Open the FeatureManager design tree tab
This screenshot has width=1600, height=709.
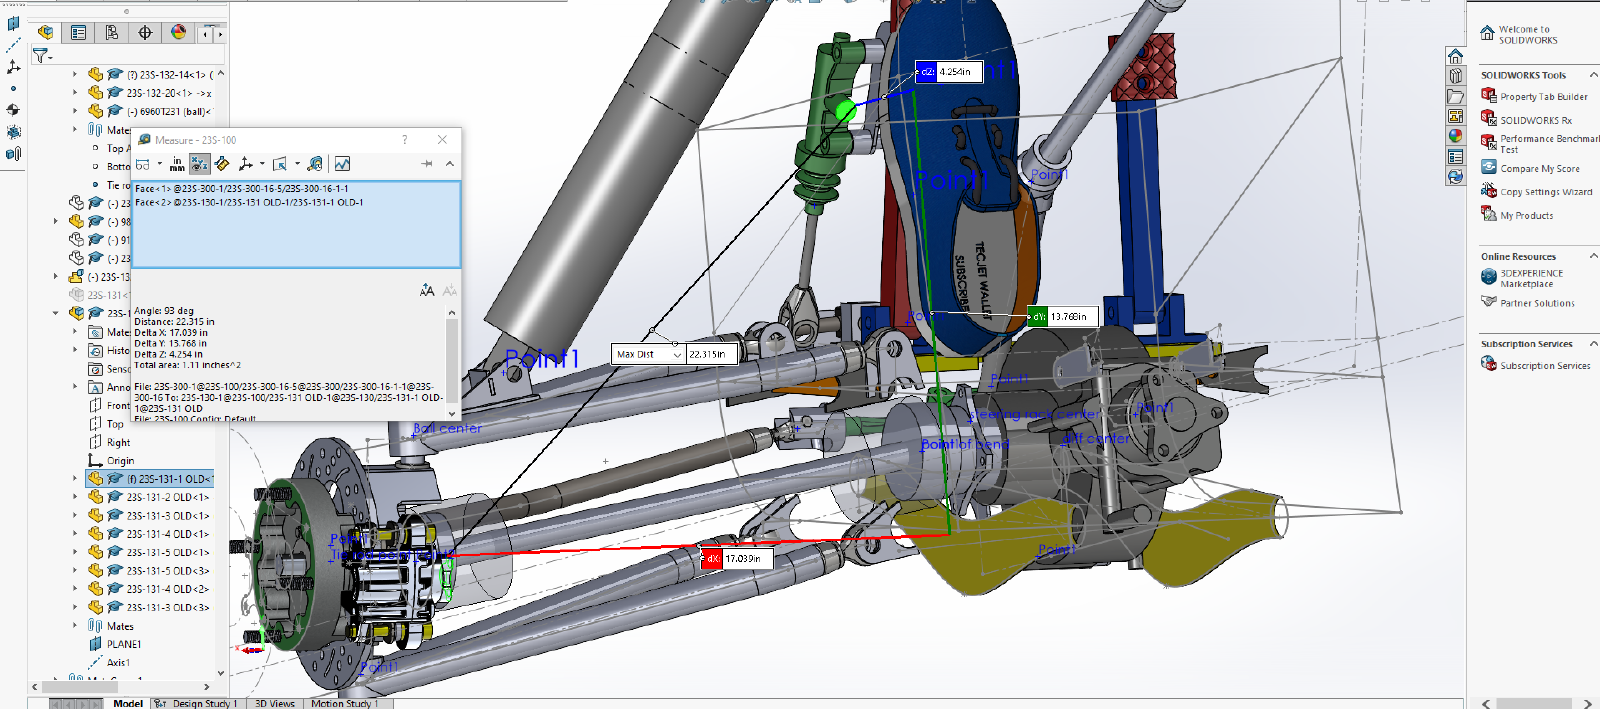click(45, 33)
